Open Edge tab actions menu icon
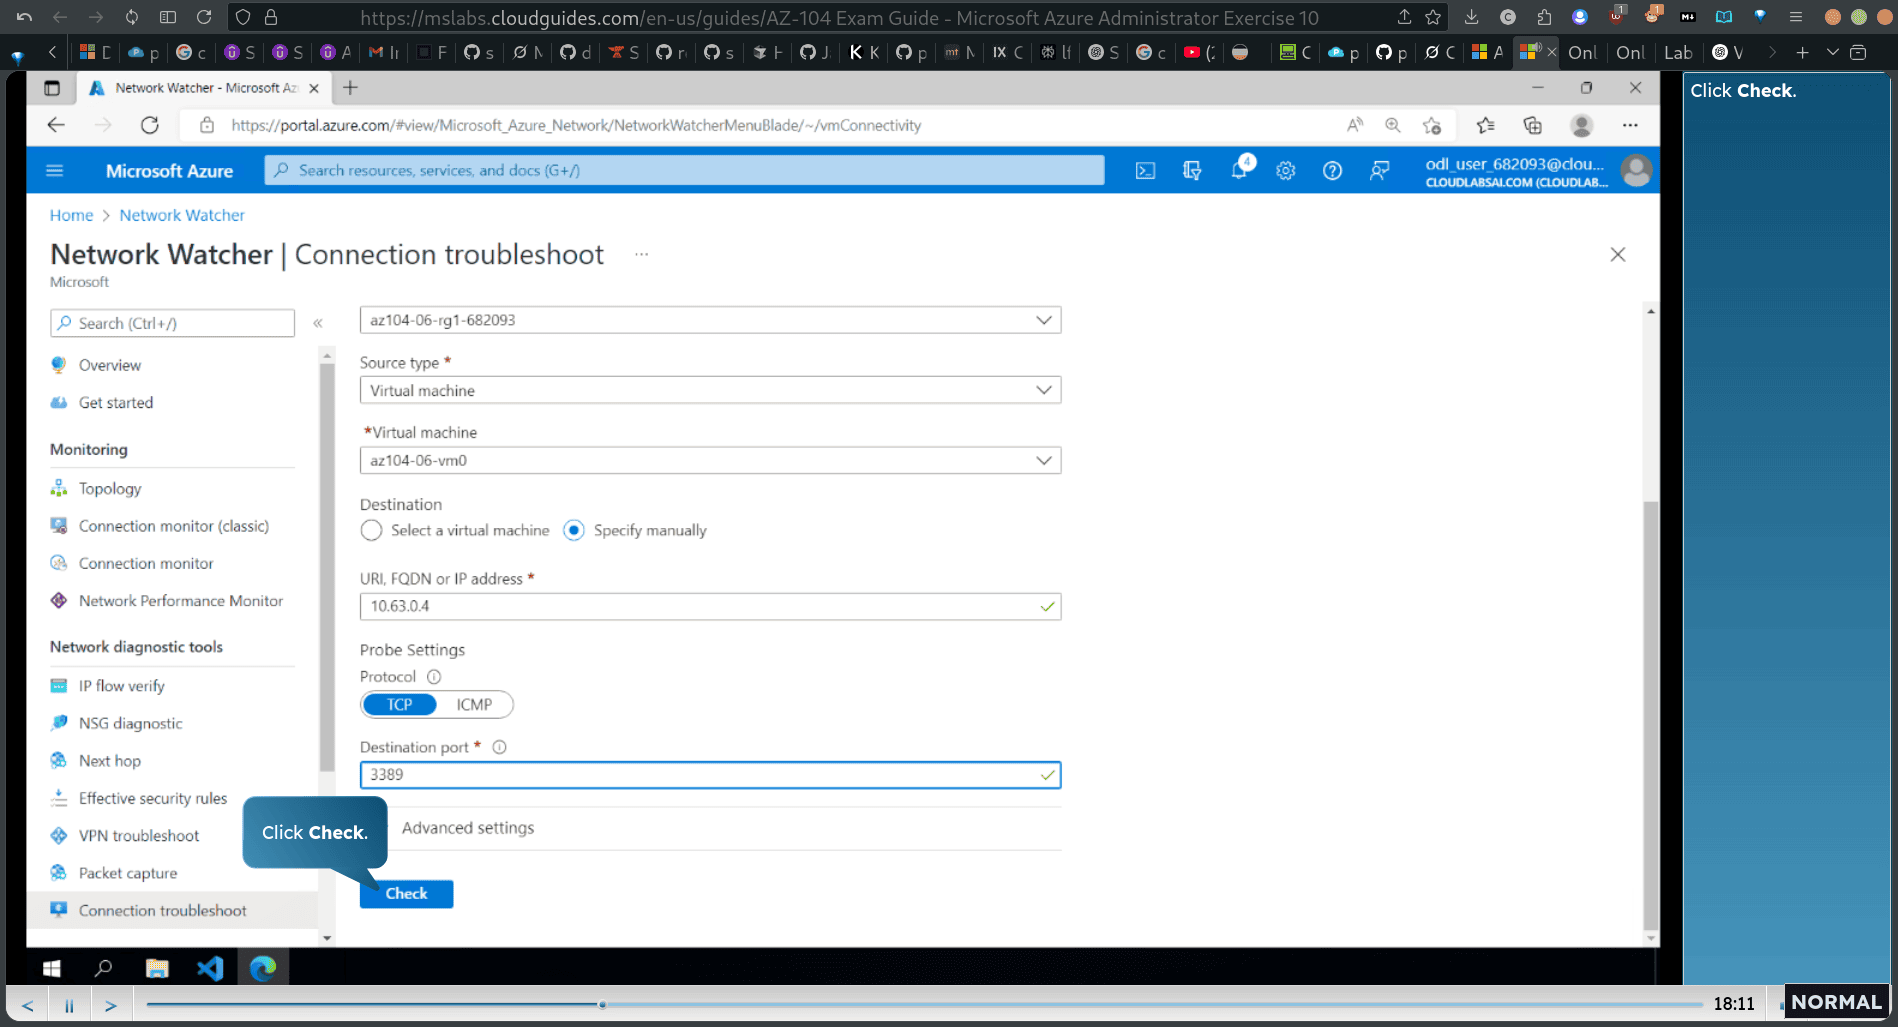This screenshot has height=1027, width=1898. click(x=52, y=88)
